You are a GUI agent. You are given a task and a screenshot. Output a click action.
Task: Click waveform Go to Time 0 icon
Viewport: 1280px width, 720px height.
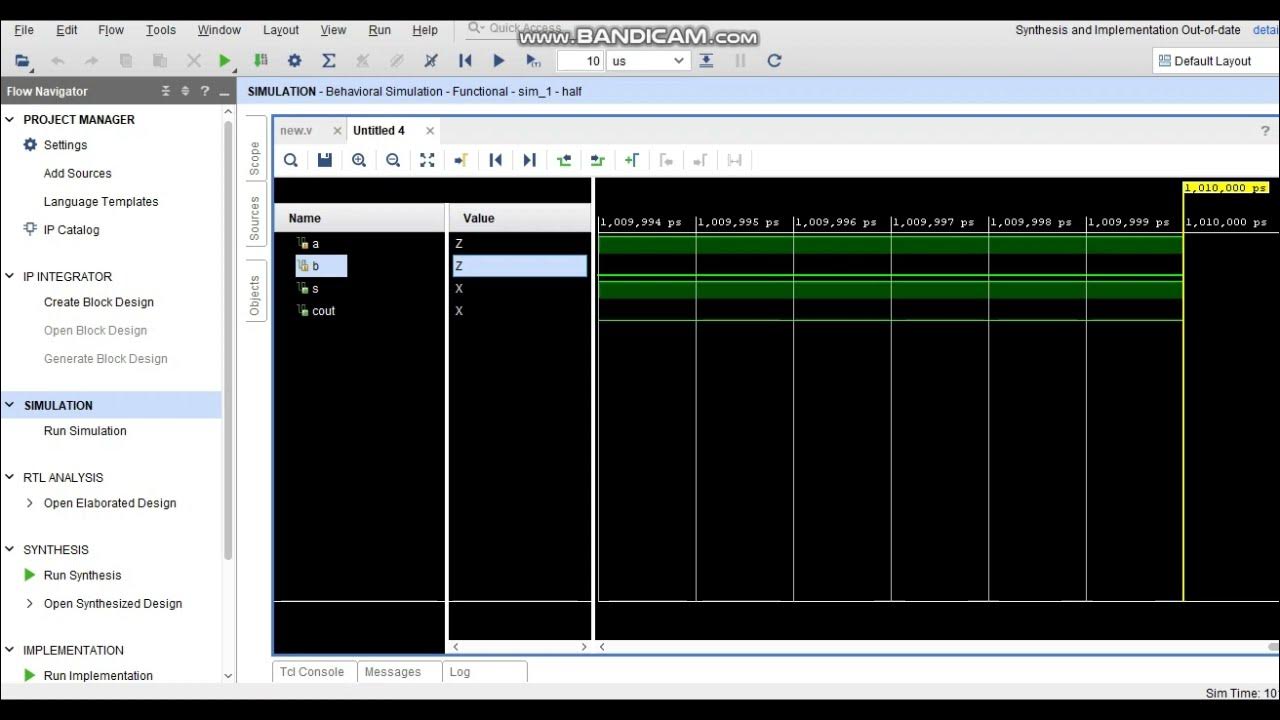pos(495,160)
